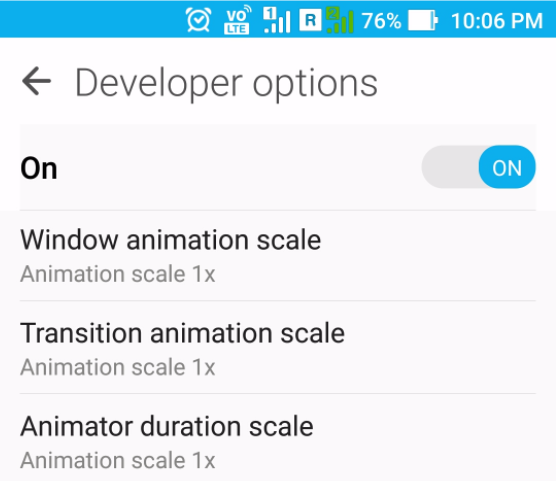Tap the 76% battery percentage
This screenshot has width=556, height=481.
pos(381,21)
